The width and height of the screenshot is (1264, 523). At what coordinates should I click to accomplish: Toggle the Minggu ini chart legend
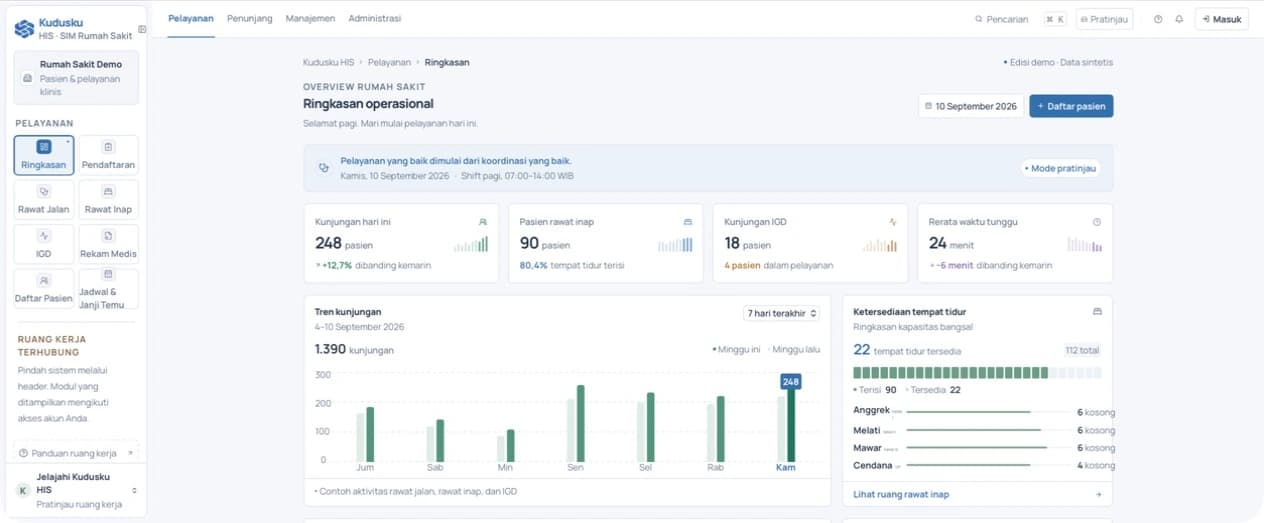click(736, 350)
